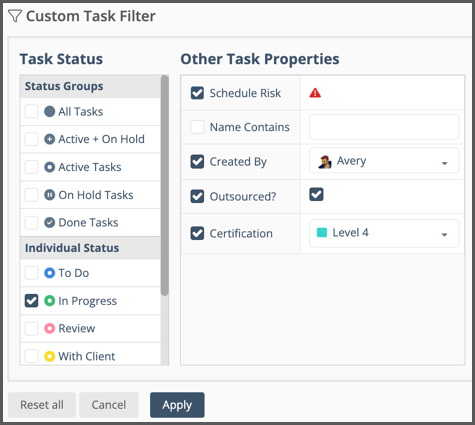Click the All Tasks status circle icon

click(x=49, y=111)
